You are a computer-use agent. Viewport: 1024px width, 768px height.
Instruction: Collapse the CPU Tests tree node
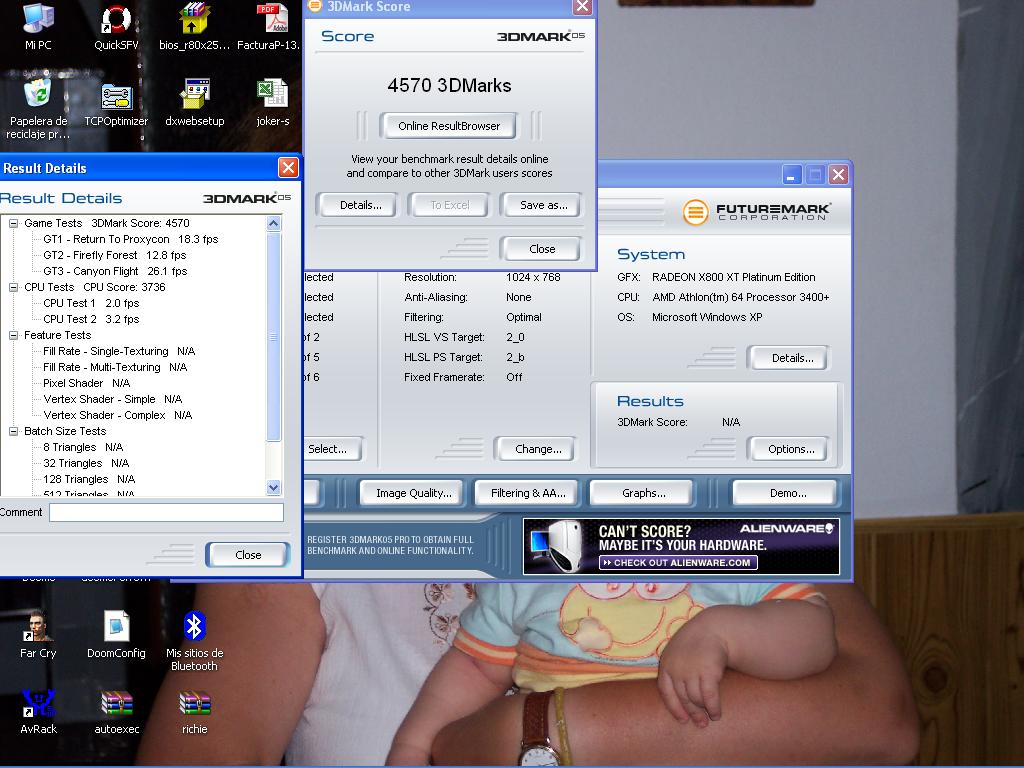tap(14, 288)
